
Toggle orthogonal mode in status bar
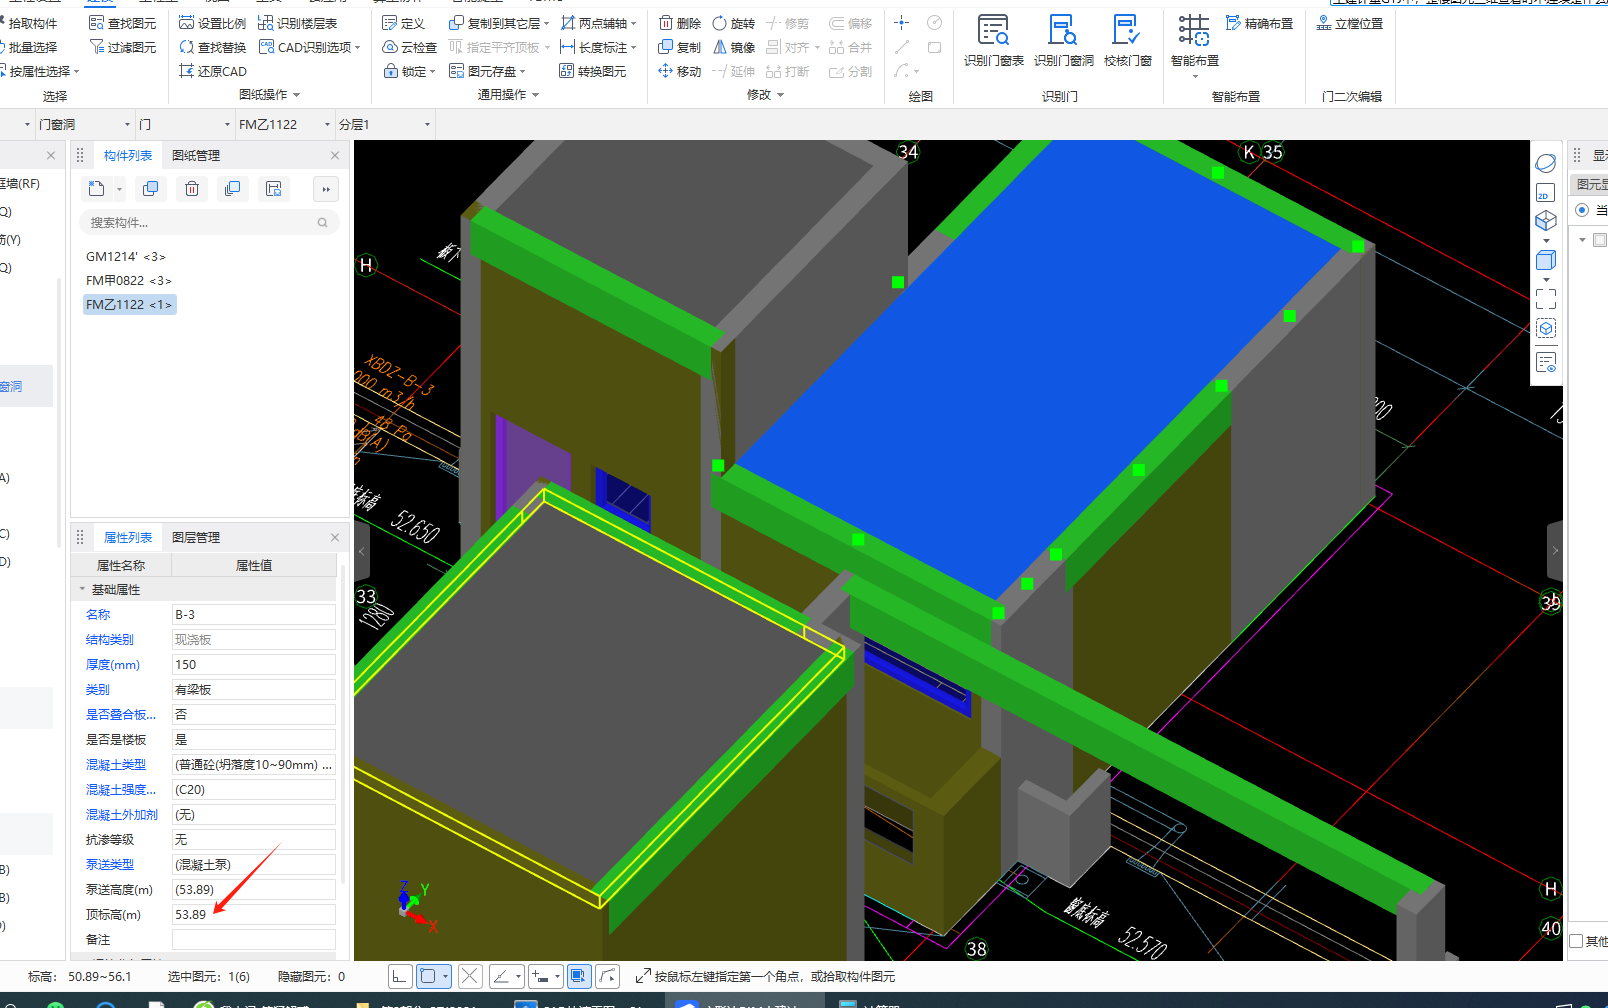pos(399,976)
